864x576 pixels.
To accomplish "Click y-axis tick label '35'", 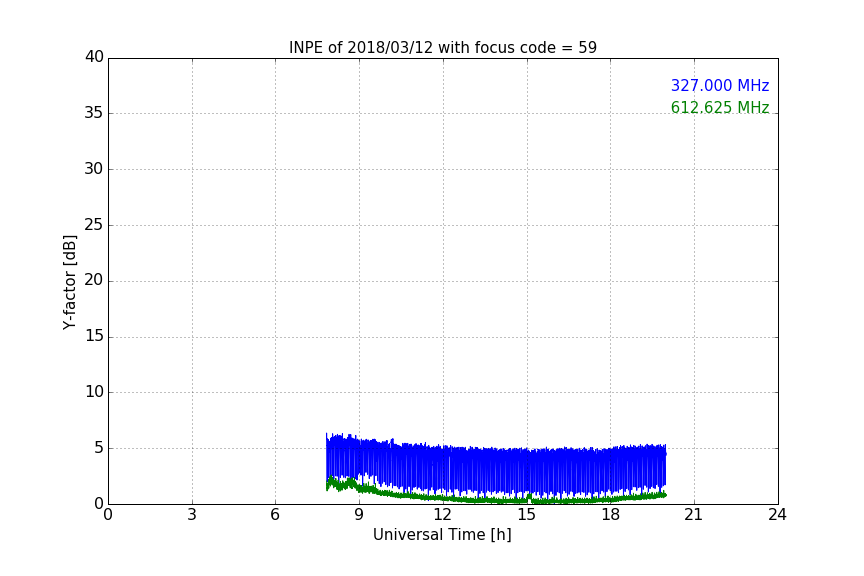I will [94, 113].
